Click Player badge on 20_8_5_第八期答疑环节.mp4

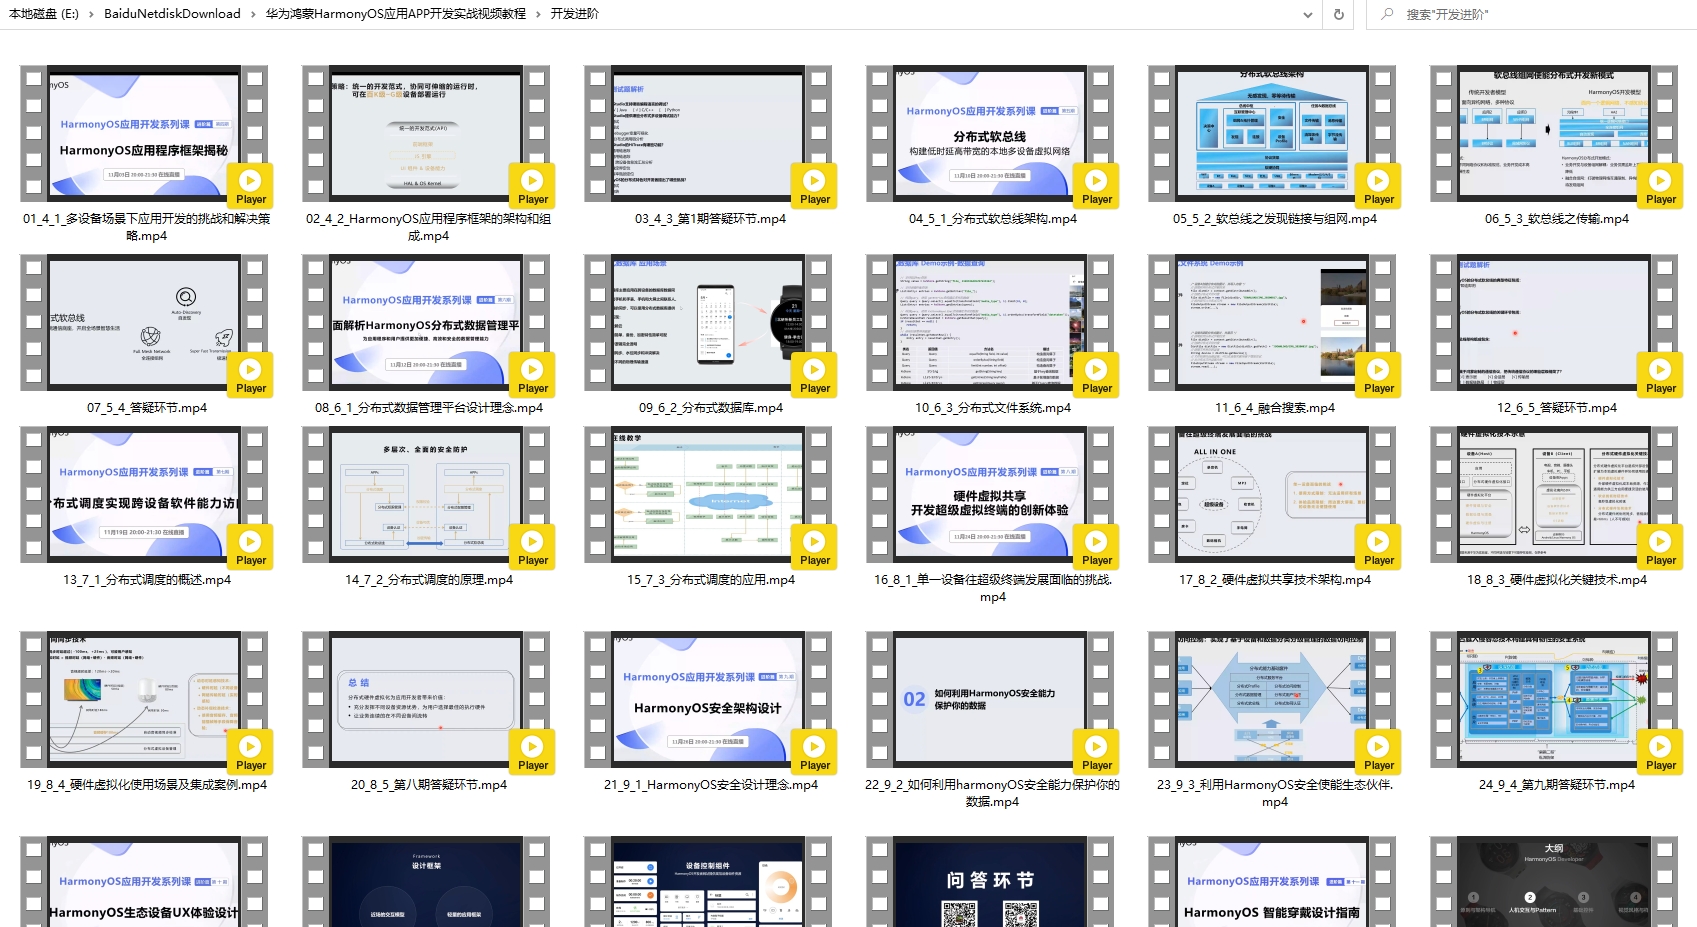tap(532, 751)
